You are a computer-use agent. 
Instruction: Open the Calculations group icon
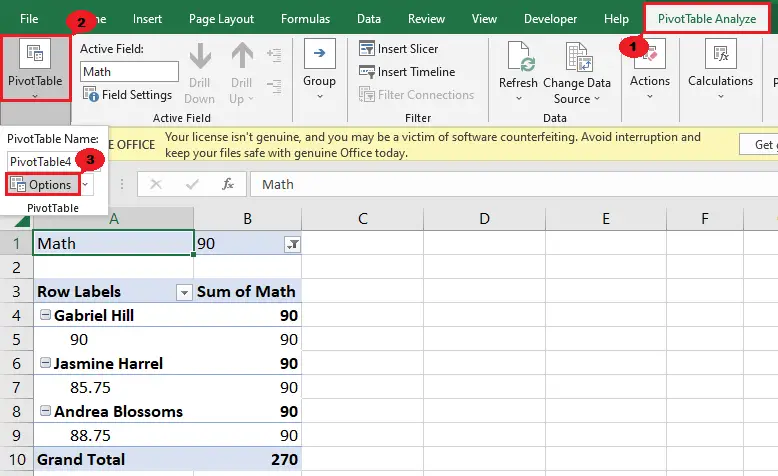point(720,53)
